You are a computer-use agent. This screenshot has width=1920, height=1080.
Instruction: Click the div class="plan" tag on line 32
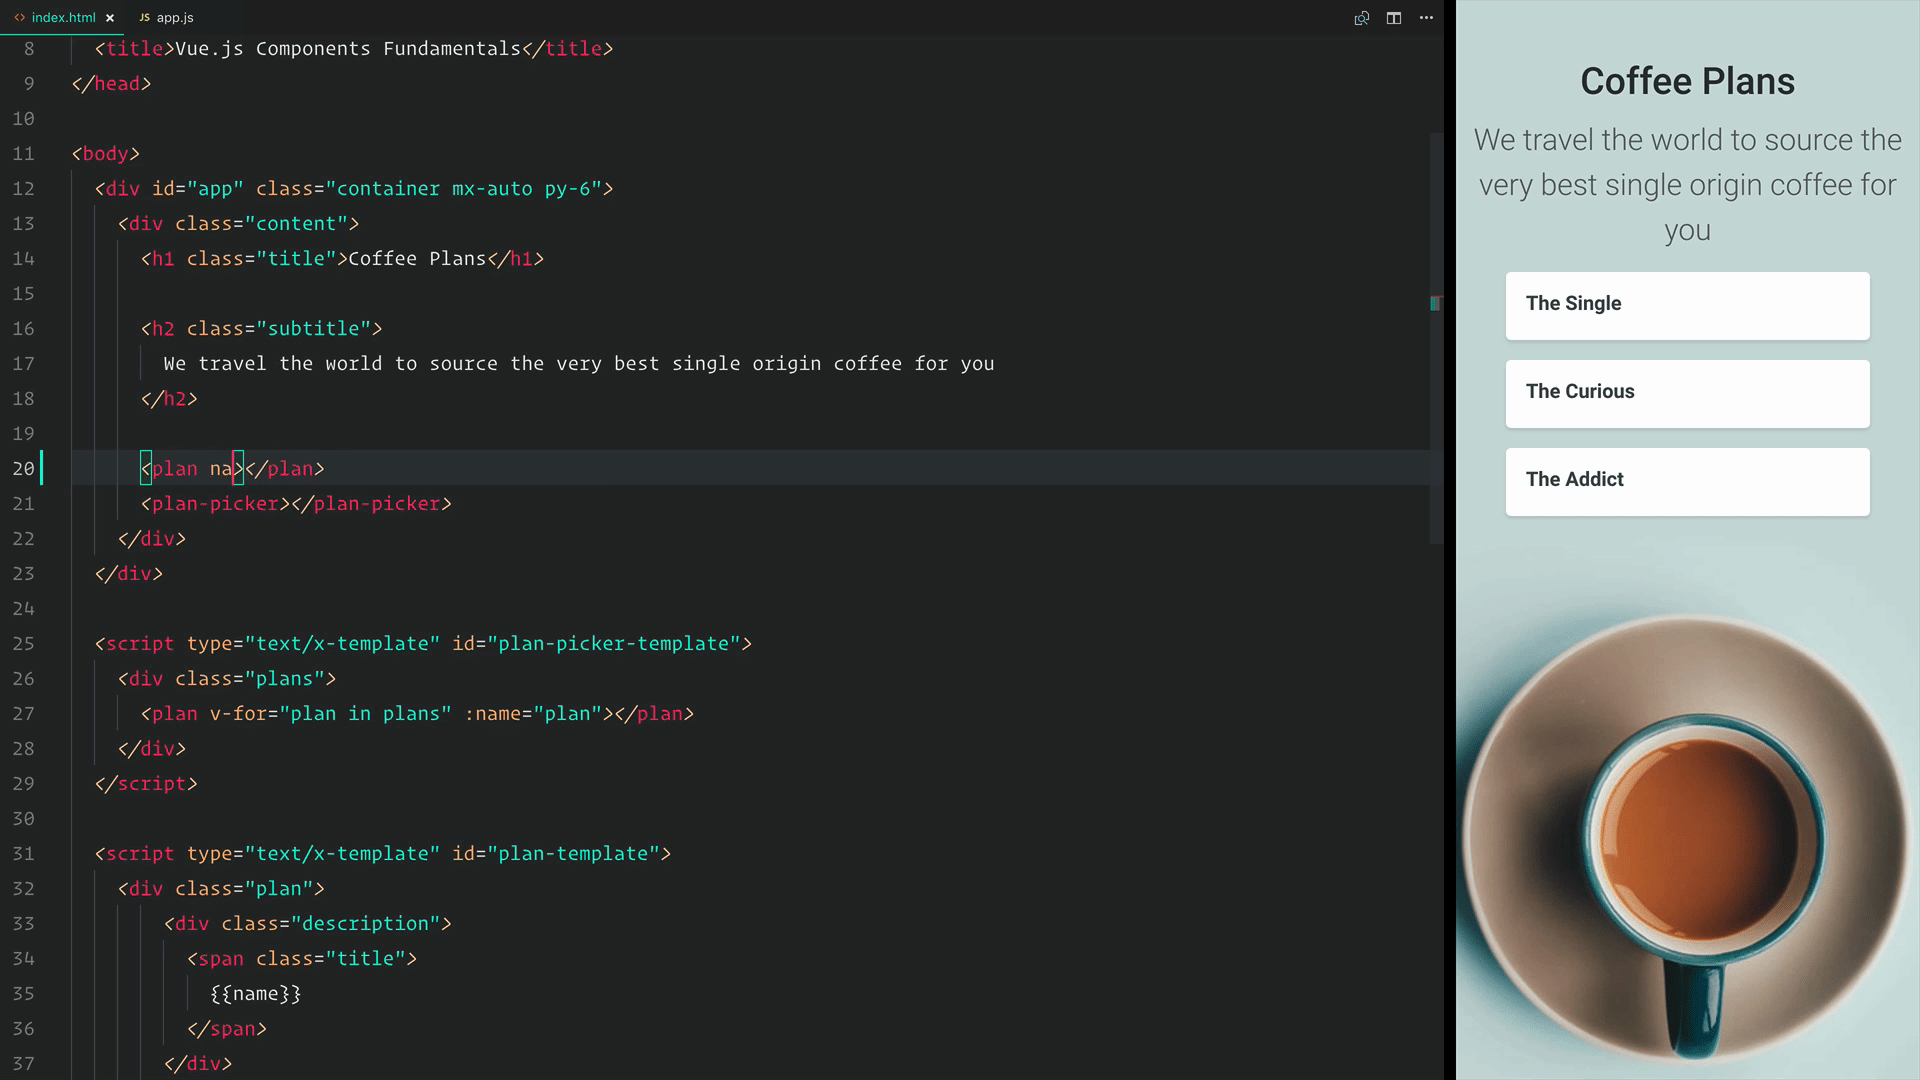click(x=221, y=888)
